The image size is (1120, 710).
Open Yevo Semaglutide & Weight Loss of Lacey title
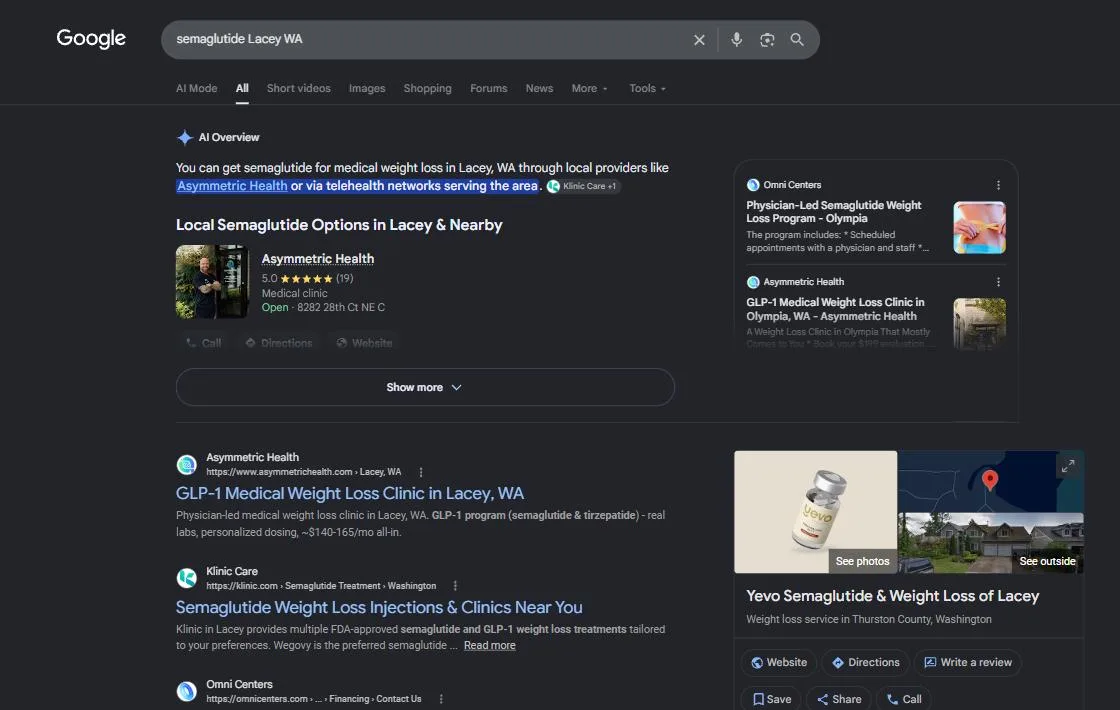pos(892,596)
